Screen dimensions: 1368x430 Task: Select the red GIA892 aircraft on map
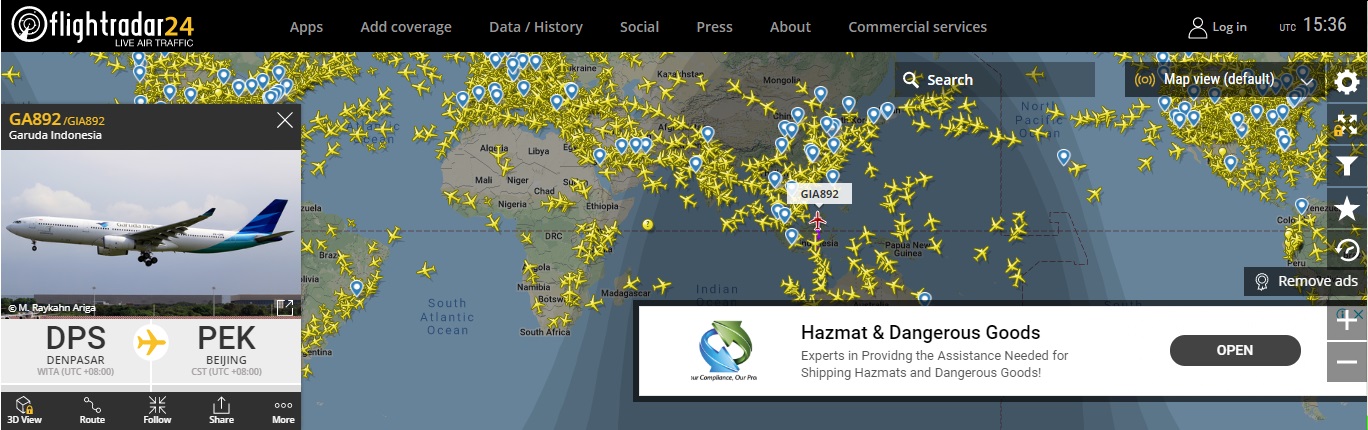818,222
